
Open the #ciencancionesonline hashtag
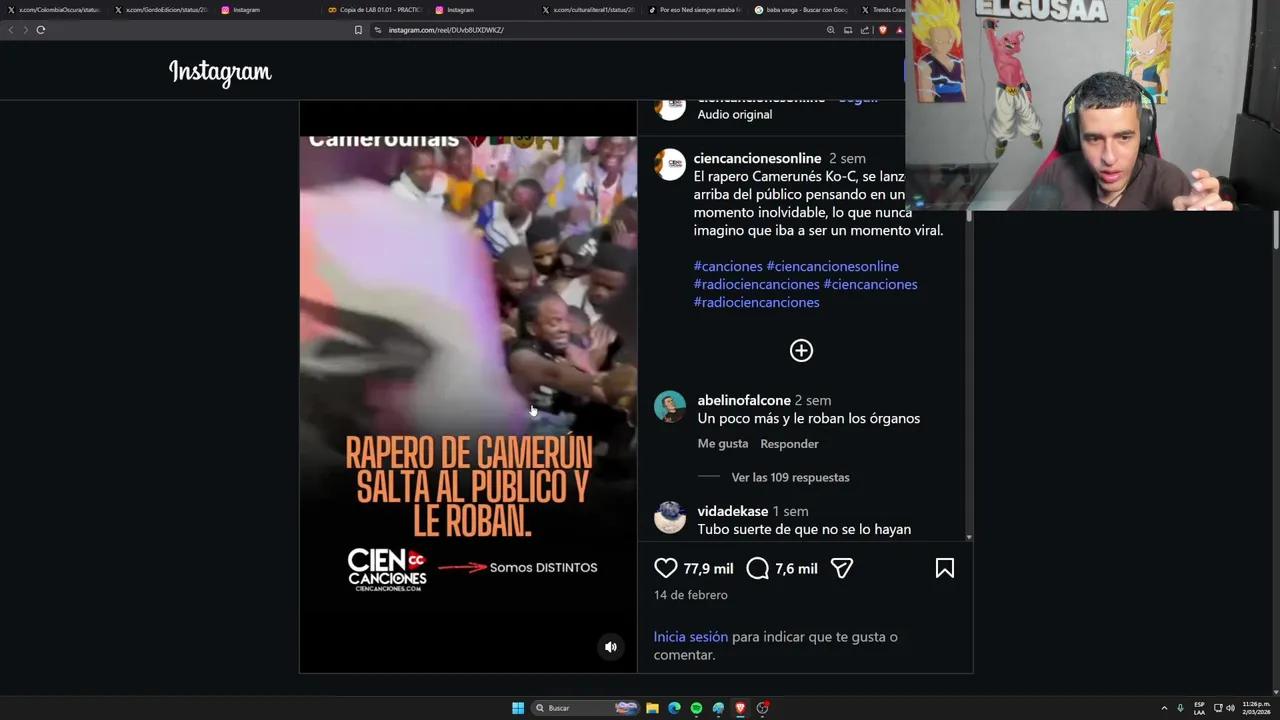coord(832,266)
